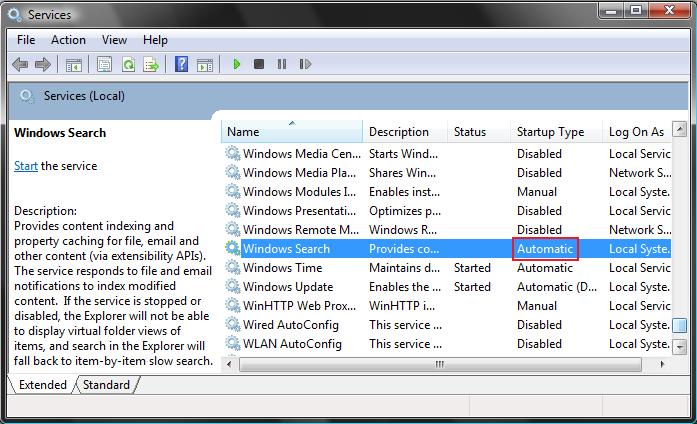The image size is (697, 424).
Task: Click gear icon of Windows Presentation row
Action: 232,211
